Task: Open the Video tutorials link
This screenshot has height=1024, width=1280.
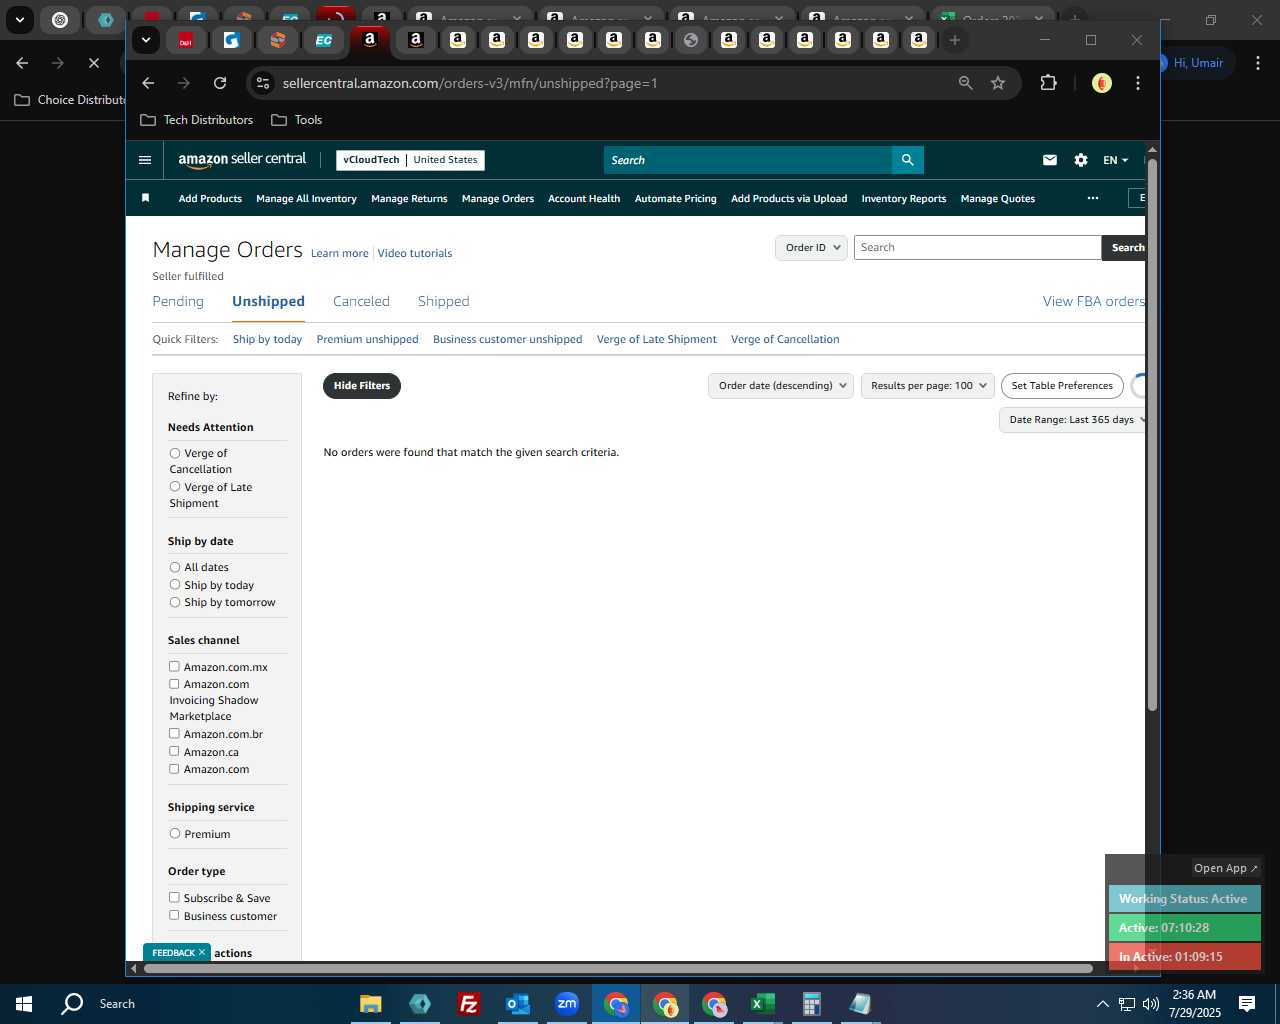Action: coord(415,253)
